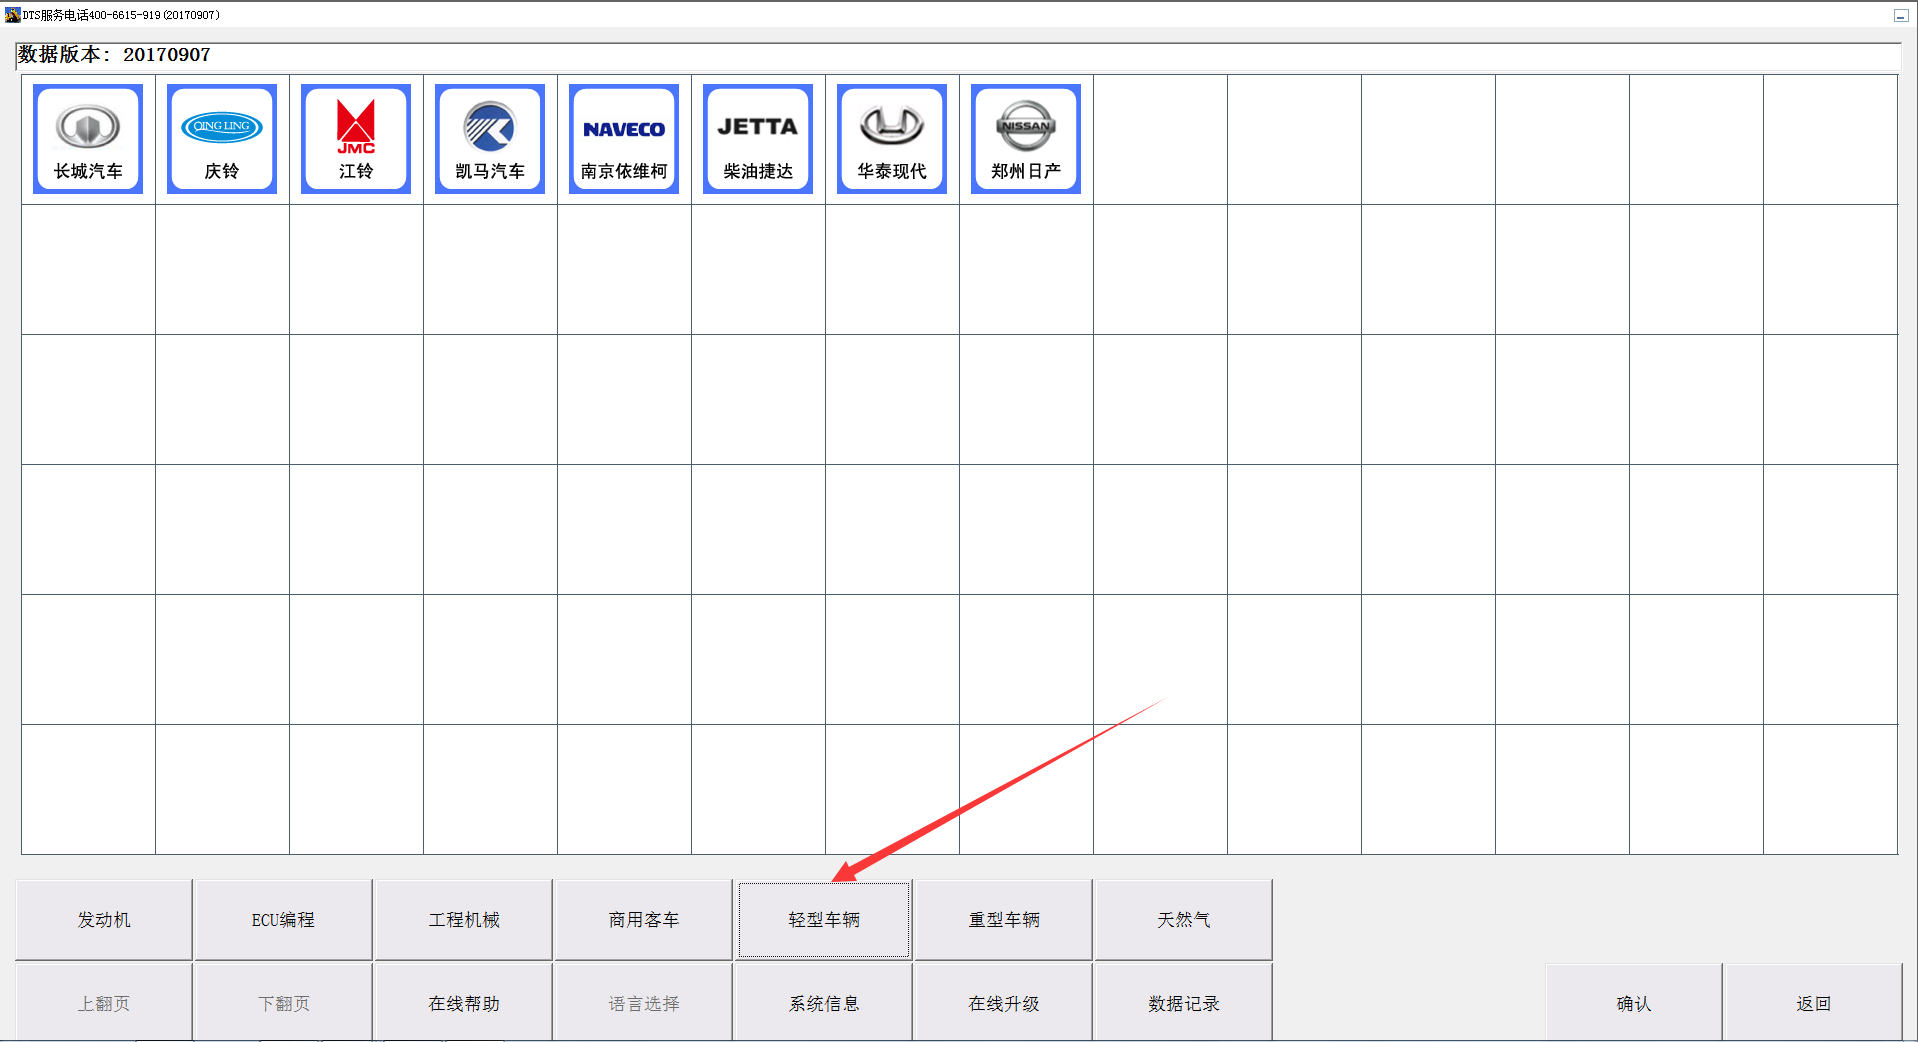Switch to 重型车辆 category

[x=1004, y=920]
